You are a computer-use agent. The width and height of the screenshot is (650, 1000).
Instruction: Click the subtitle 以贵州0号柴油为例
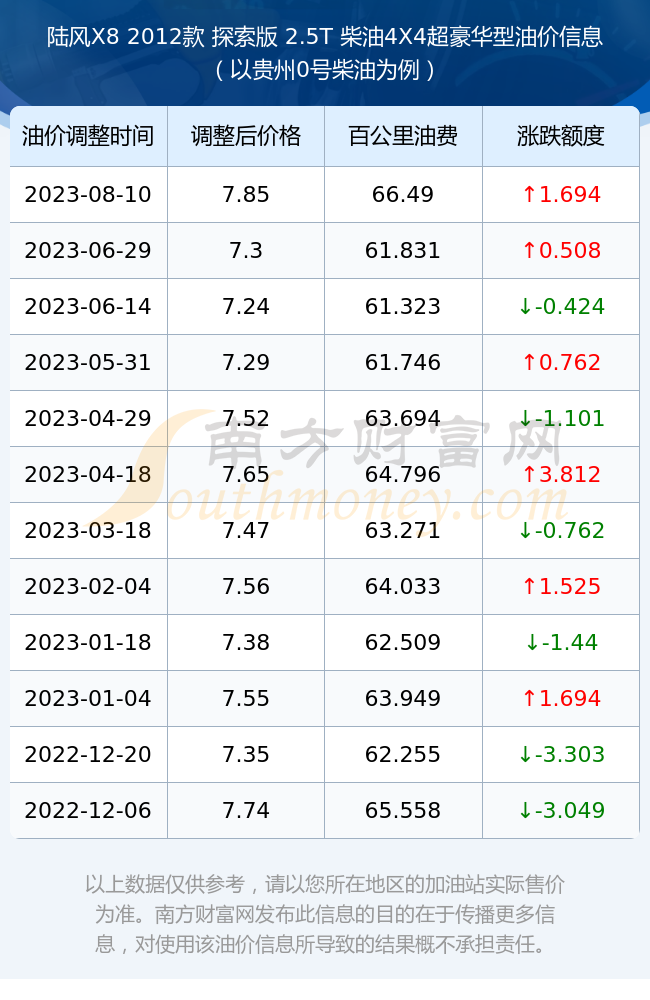pos(325,70)
